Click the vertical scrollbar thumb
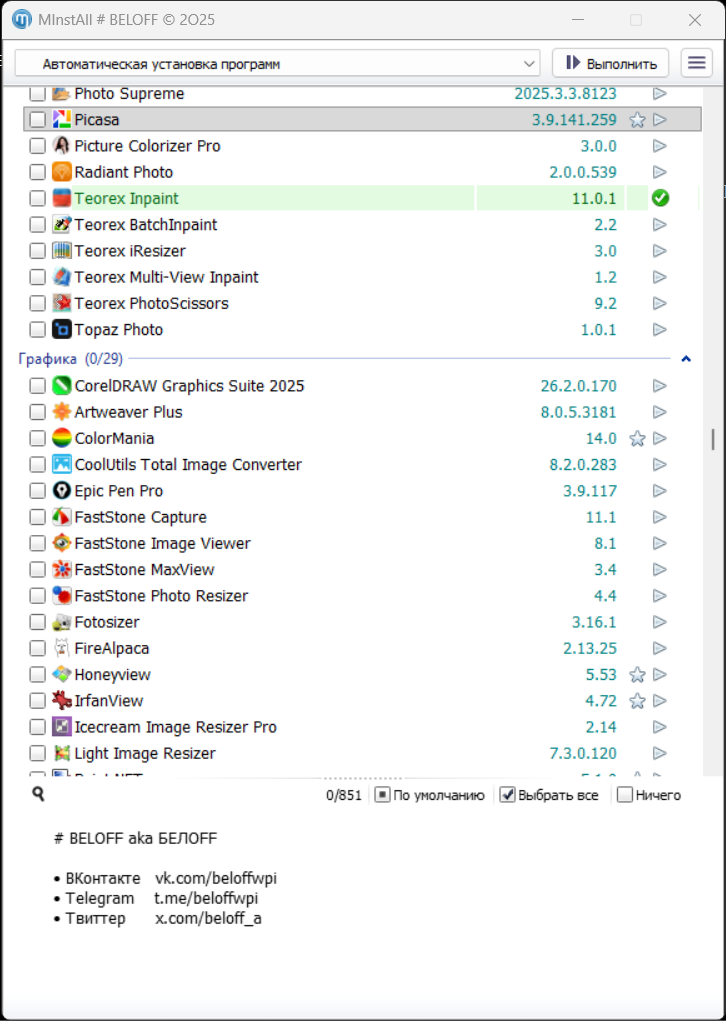 (713, 439)
